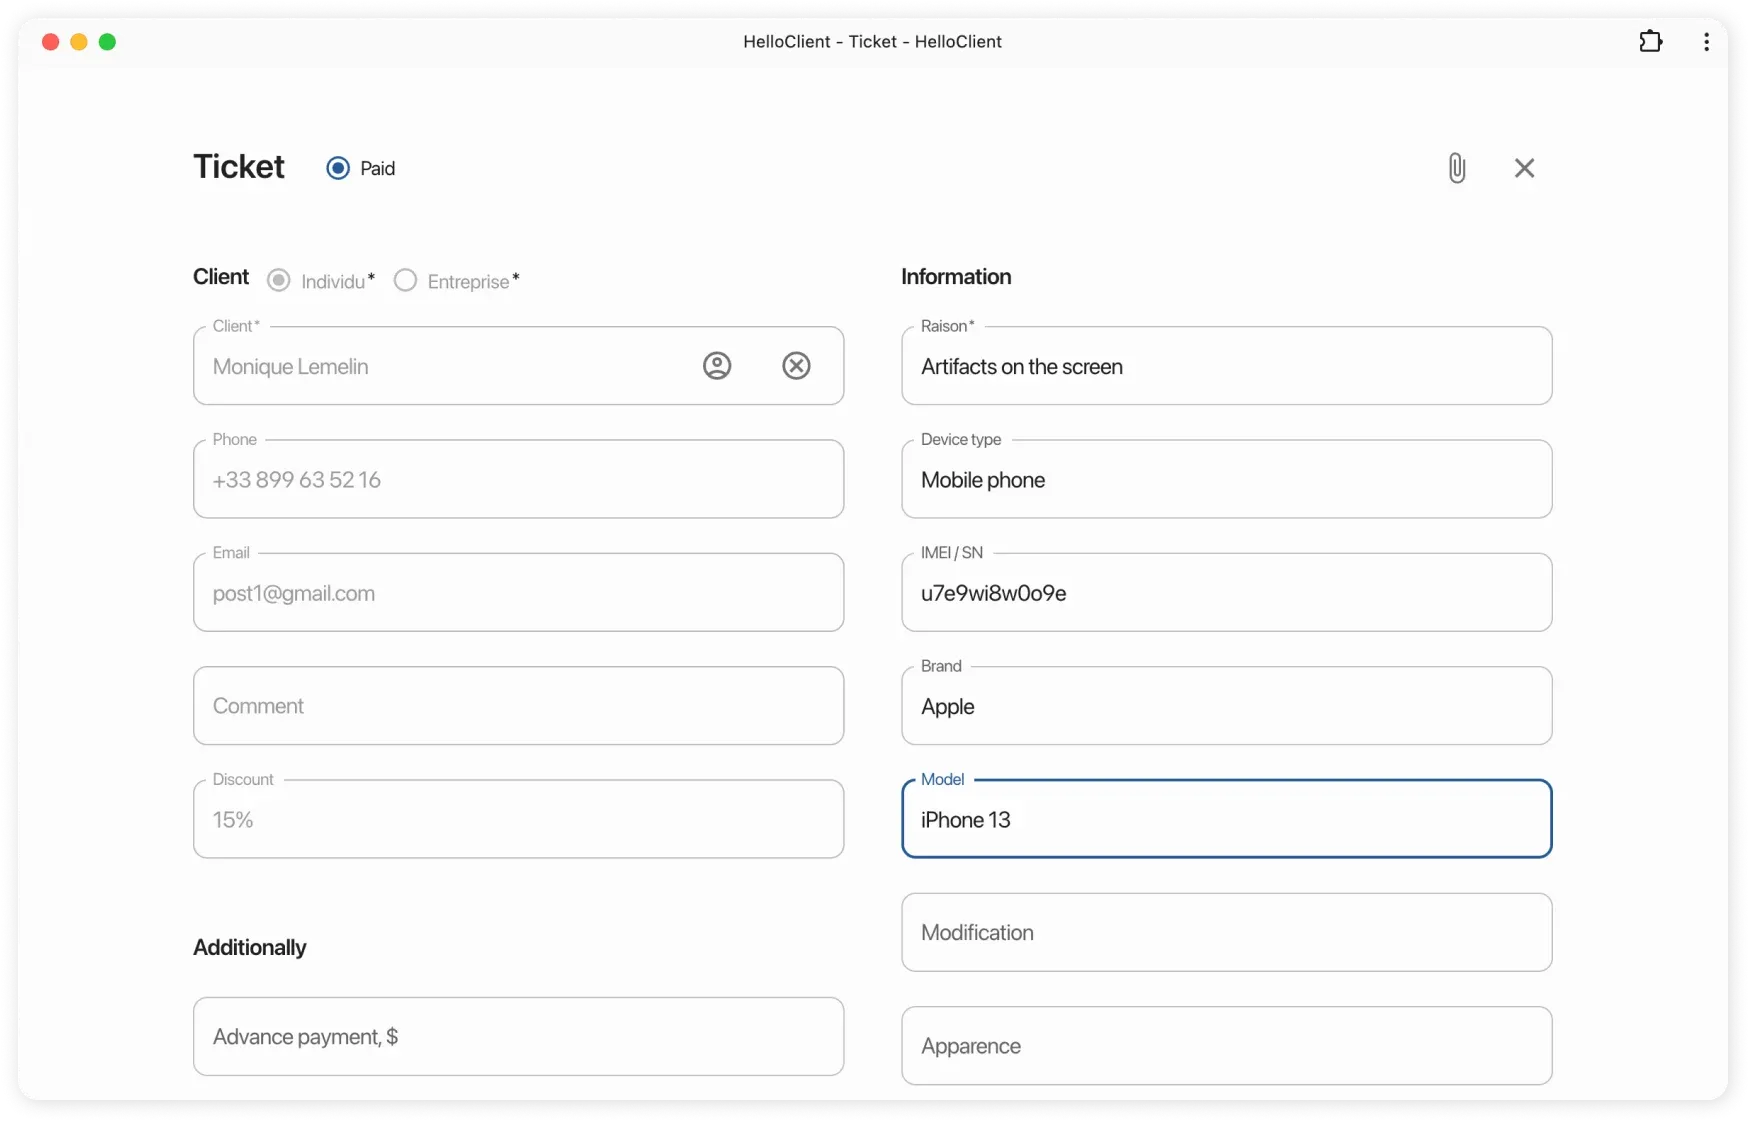
Task: Click the paperclip attachment icon
Action: point(1457,168)
